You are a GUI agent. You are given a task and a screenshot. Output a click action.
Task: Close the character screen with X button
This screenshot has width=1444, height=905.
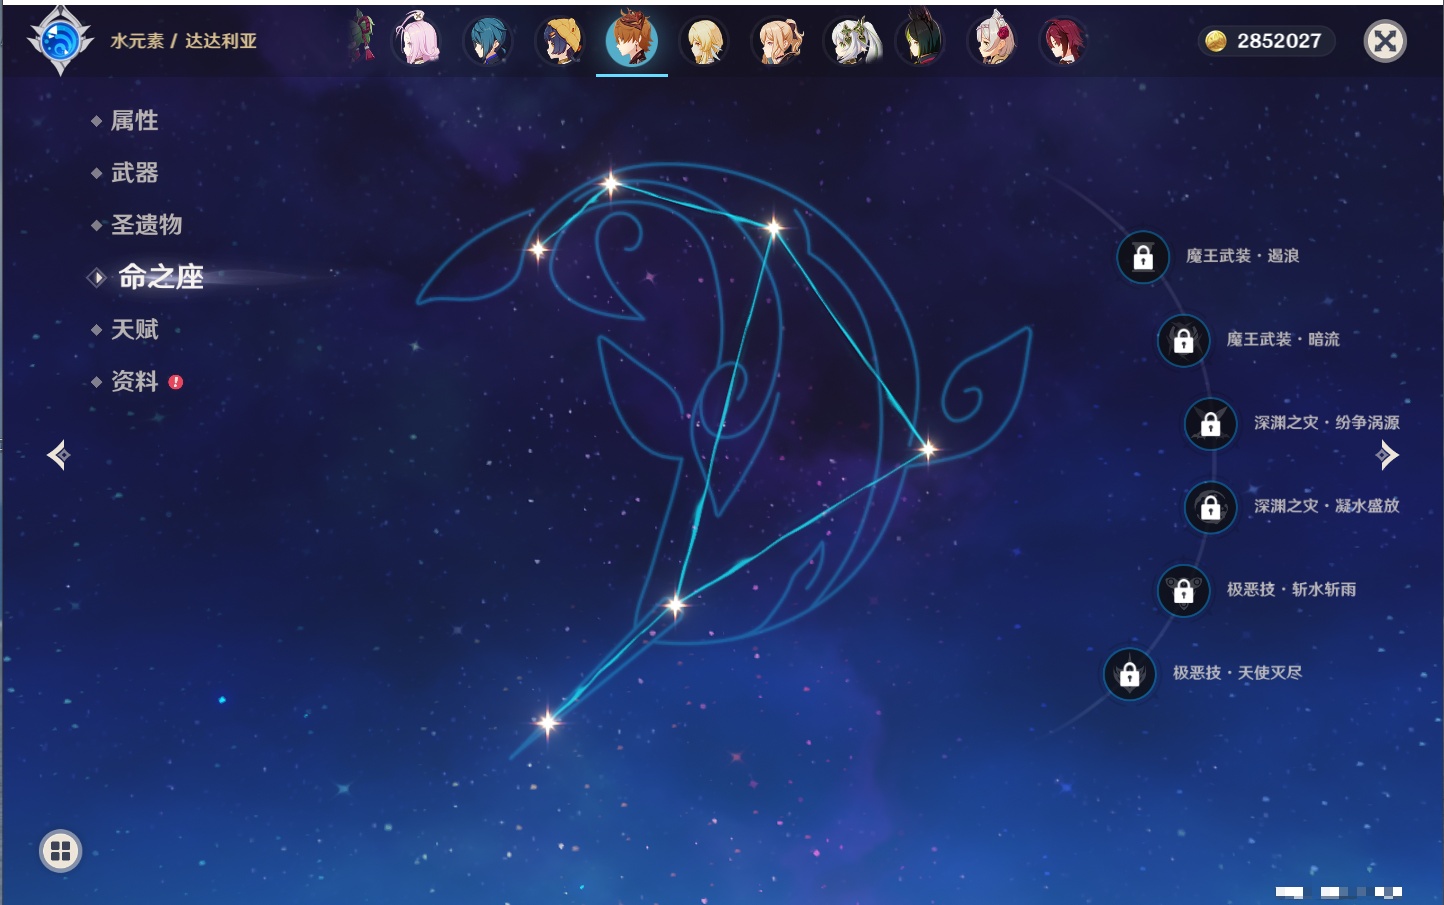coord(1385,41)
